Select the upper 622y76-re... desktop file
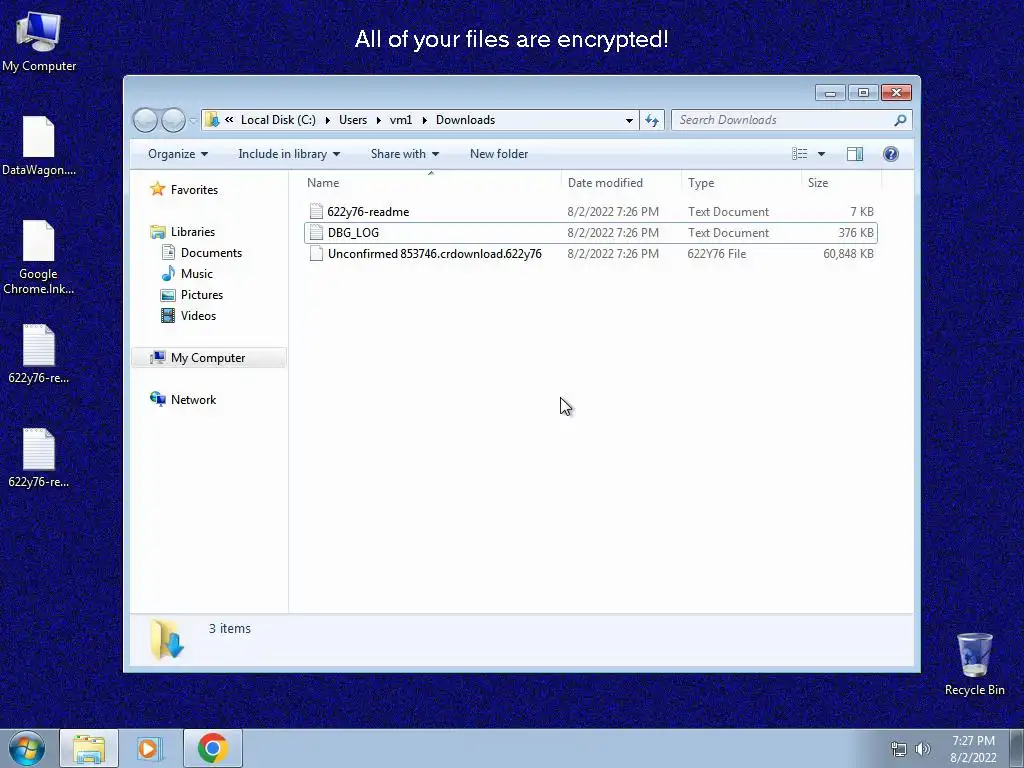This screenshot has height=768, width=1024. 39,353
